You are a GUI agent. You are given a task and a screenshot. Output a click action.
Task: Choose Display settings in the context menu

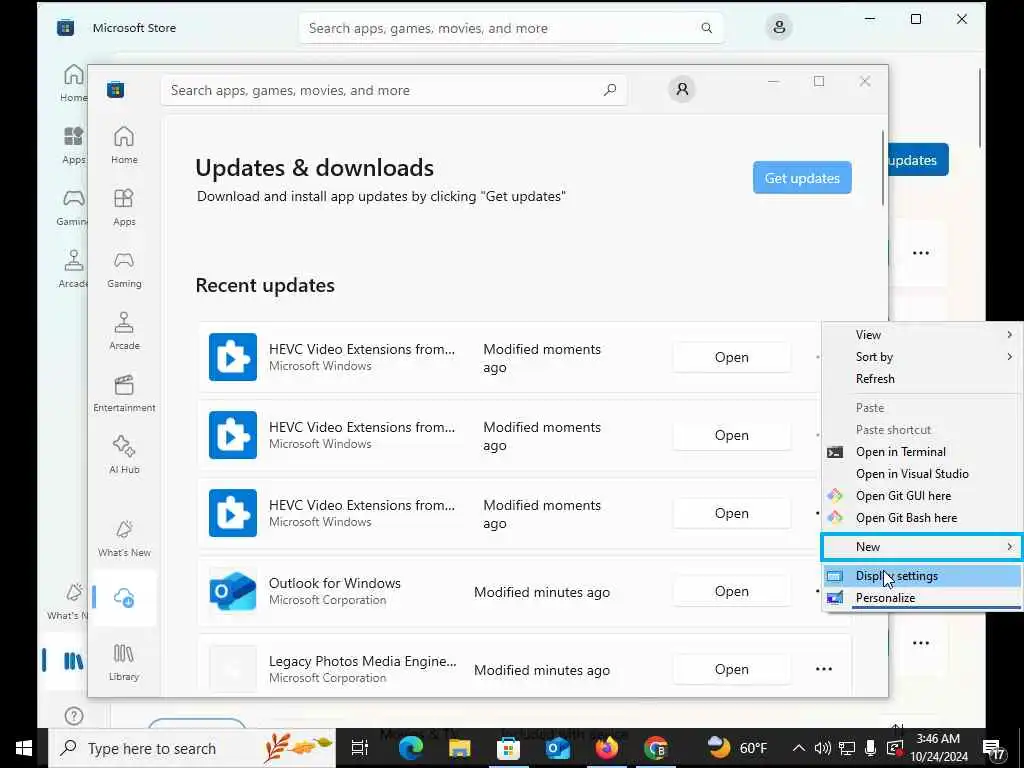point(921,576)
